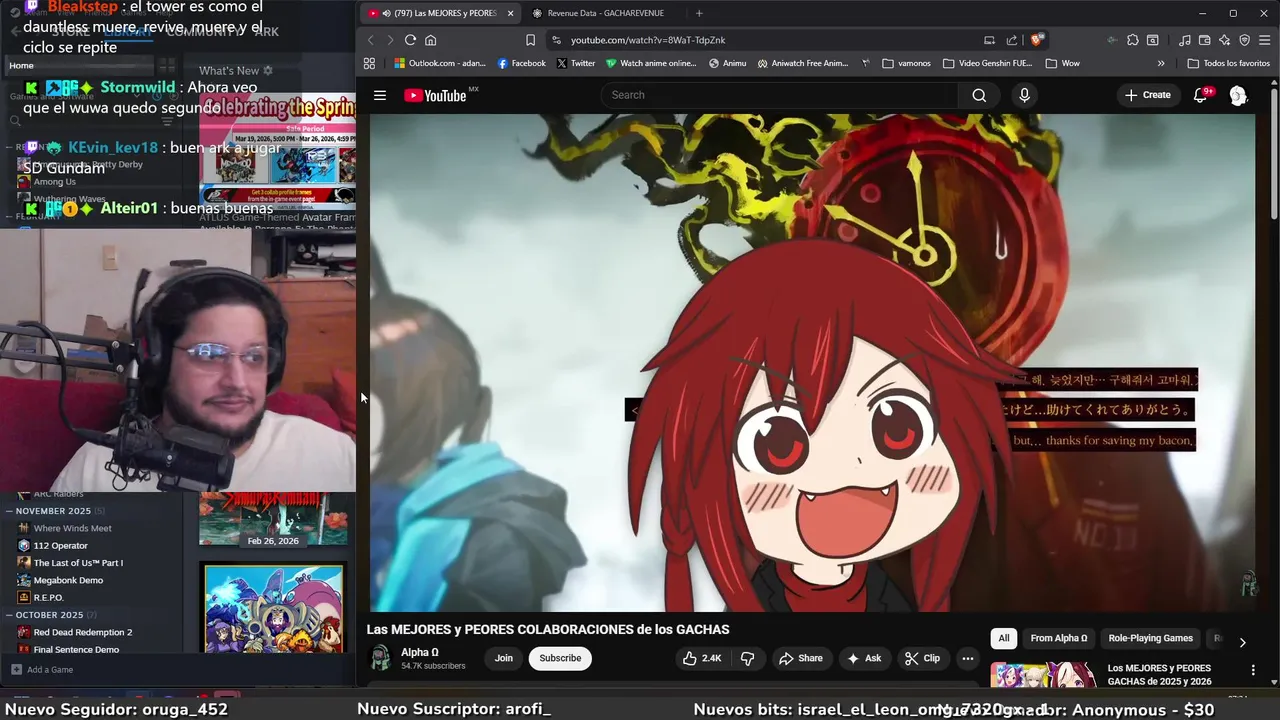Open Outlook.com bookmark
Viewport: 1280px width, 720px height.
click(x=439, y=63)
